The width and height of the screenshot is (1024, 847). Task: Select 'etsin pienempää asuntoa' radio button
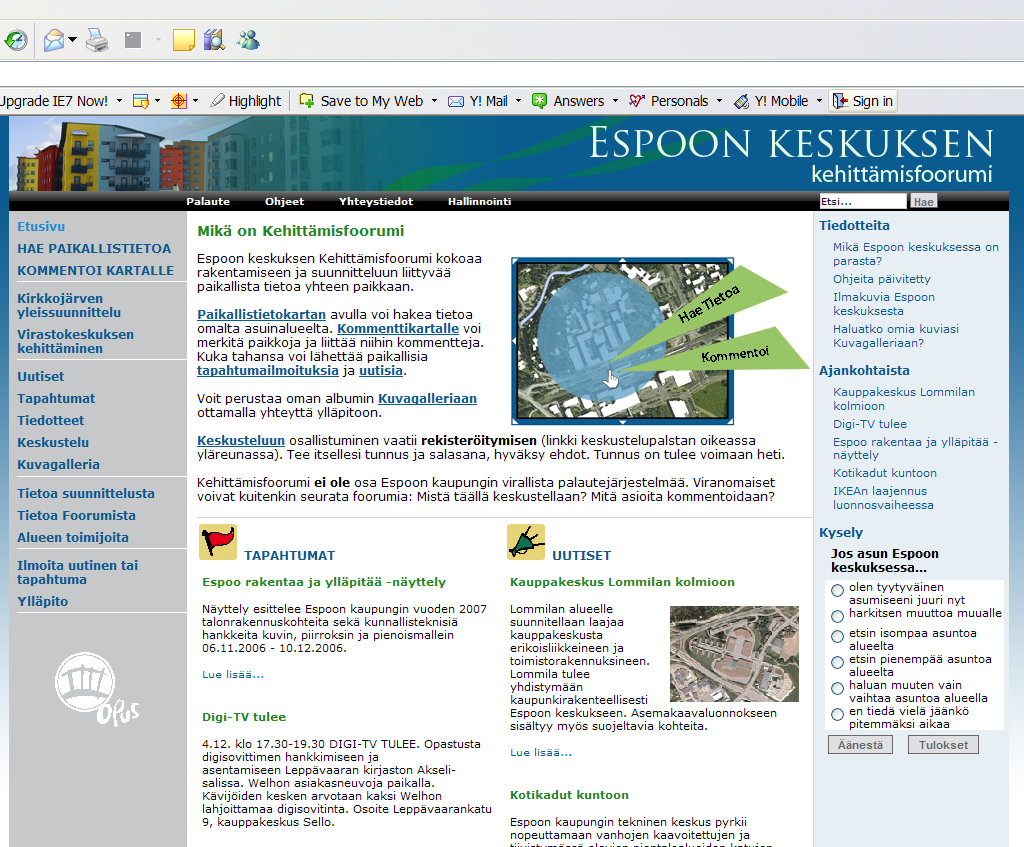(x=837, y=662)
